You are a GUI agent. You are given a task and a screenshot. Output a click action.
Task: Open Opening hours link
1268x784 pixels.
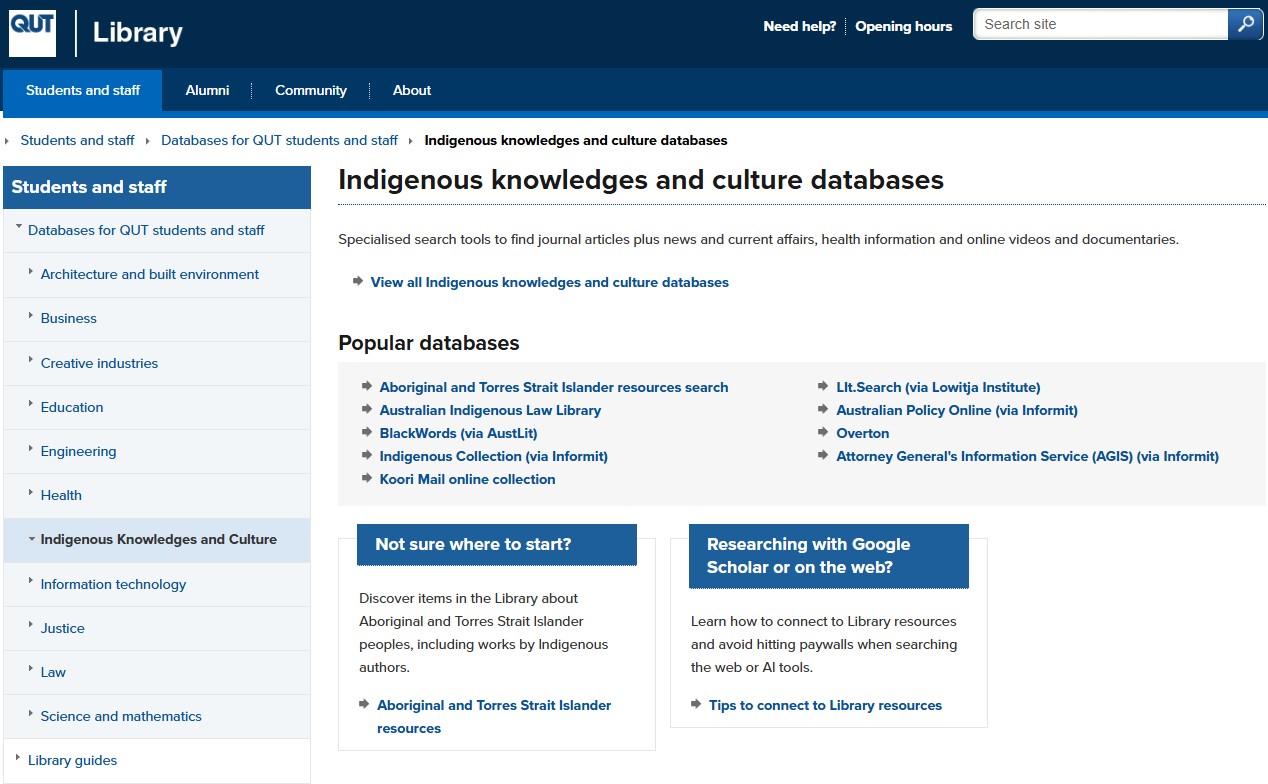(903, 27)
